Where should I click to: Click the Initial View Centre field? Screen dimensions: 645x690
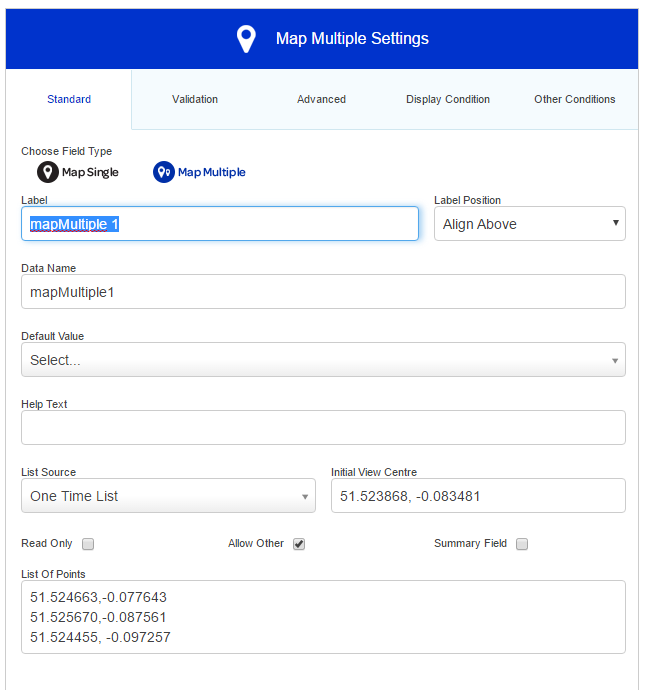[478, 496]
